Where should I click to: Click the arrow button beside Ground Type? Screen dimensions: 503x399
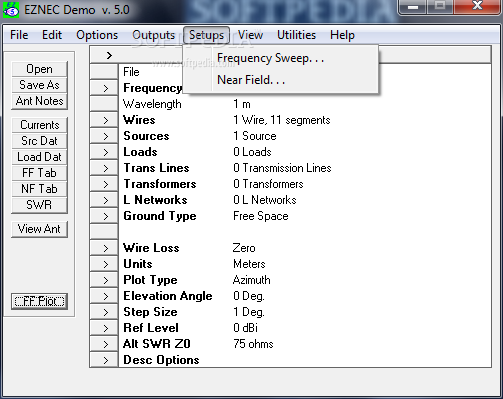click(104, 216)
